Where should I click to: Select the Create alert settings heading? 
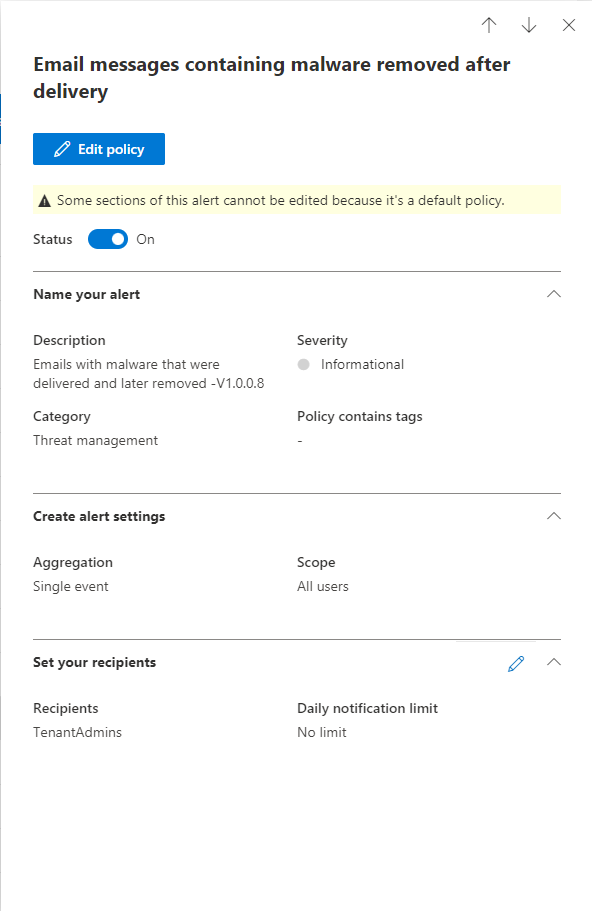point(99,517)
